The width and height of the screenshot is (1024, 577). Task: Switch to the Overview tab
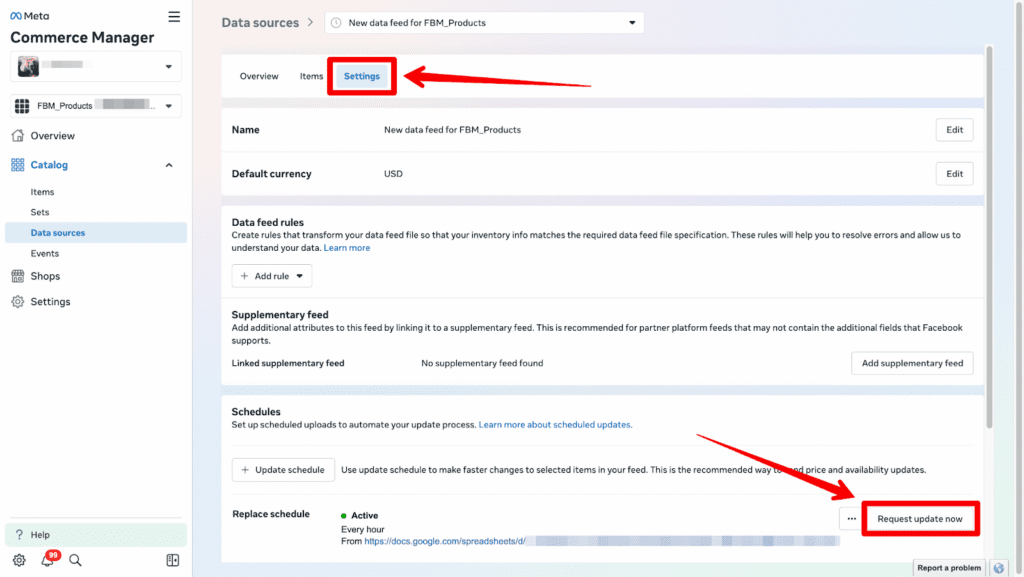tap(259, 76)
